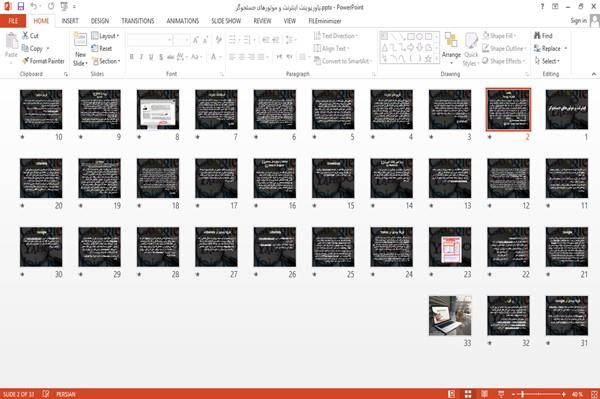
Task: Click Sign in link
Action: point(578,21)
